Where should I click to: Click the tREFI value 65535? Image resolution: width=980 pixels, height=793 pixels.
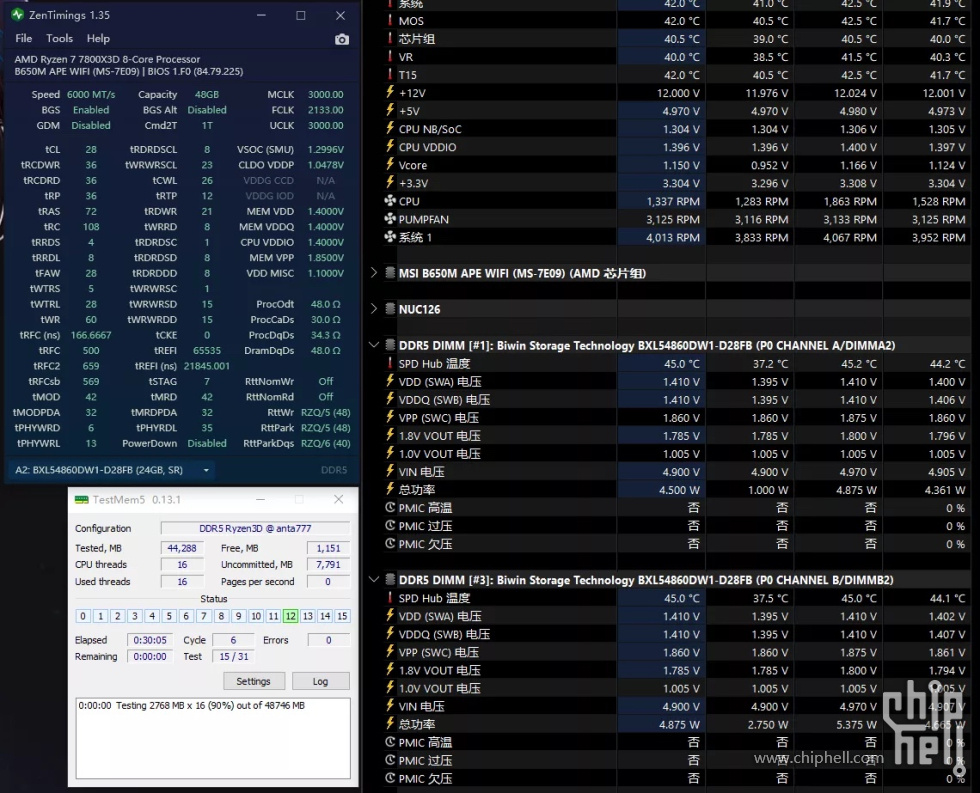coord(207,351)
